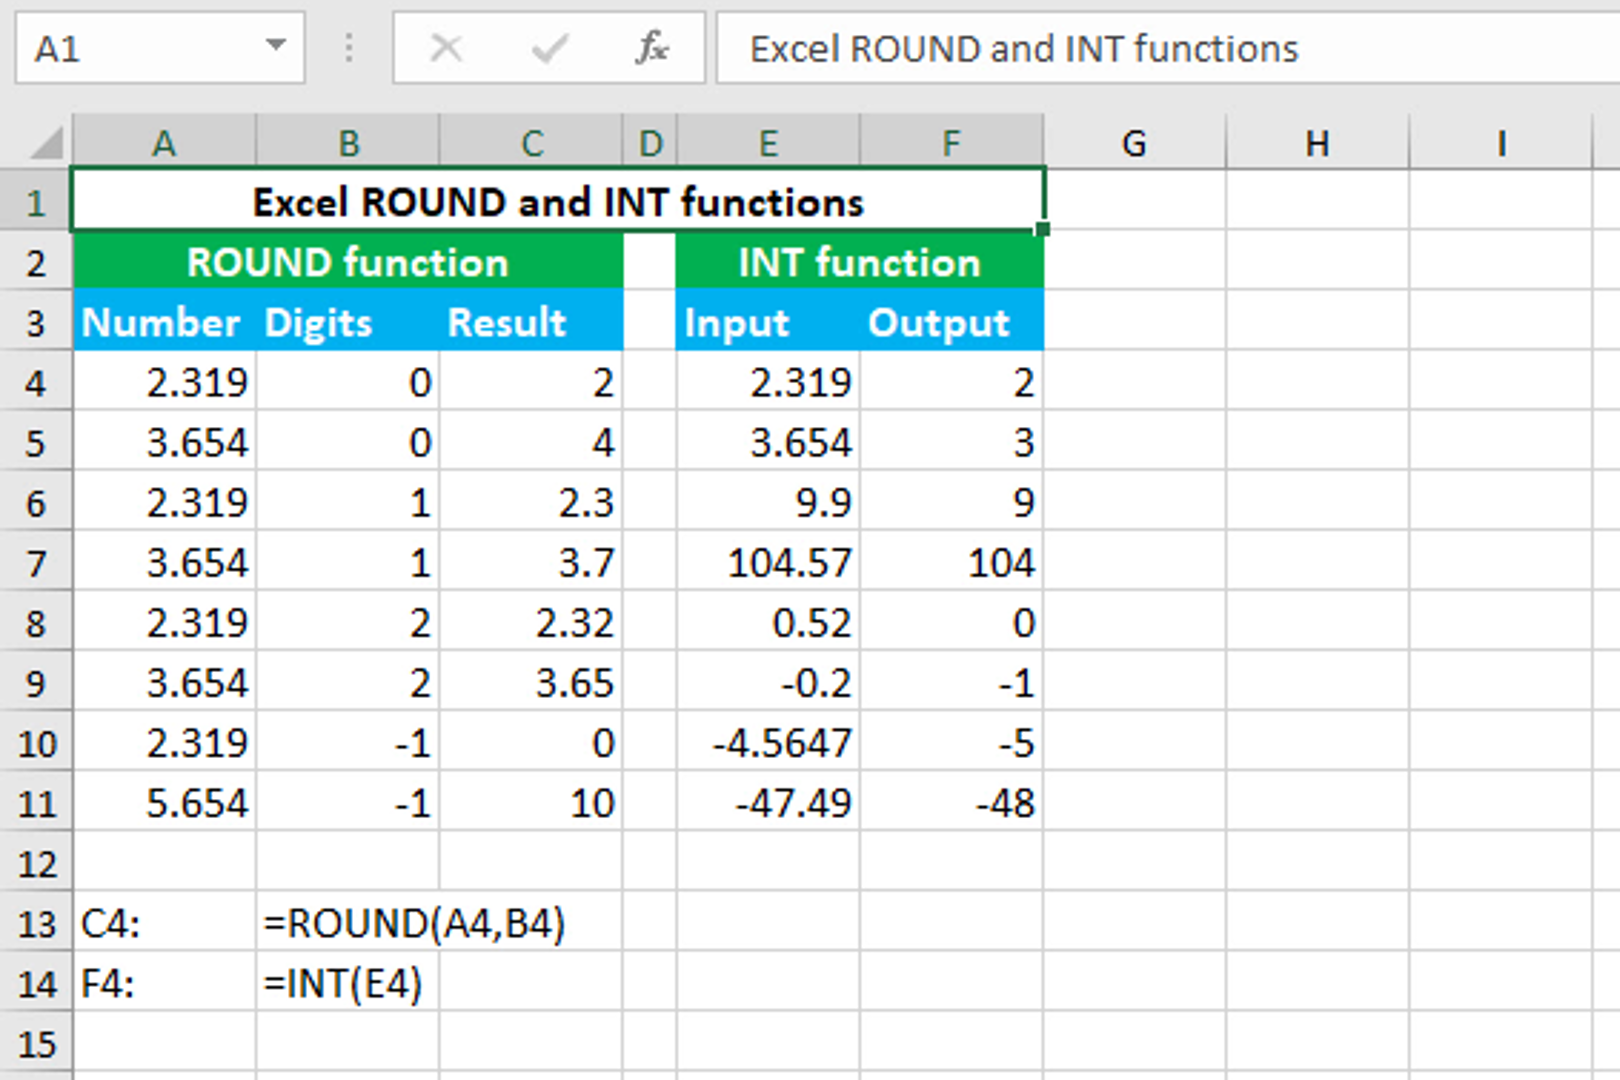
Task: Click the formula bar options dots
Action: [348, 47]
